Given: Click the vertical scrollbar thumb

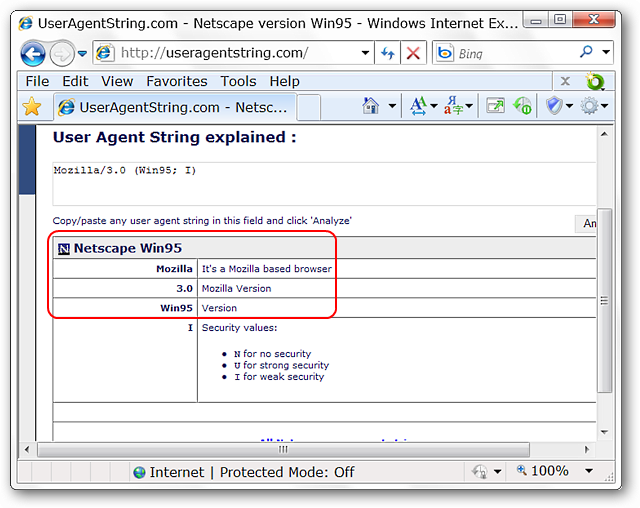Looking at the screenshot, I should click(604, 300).
